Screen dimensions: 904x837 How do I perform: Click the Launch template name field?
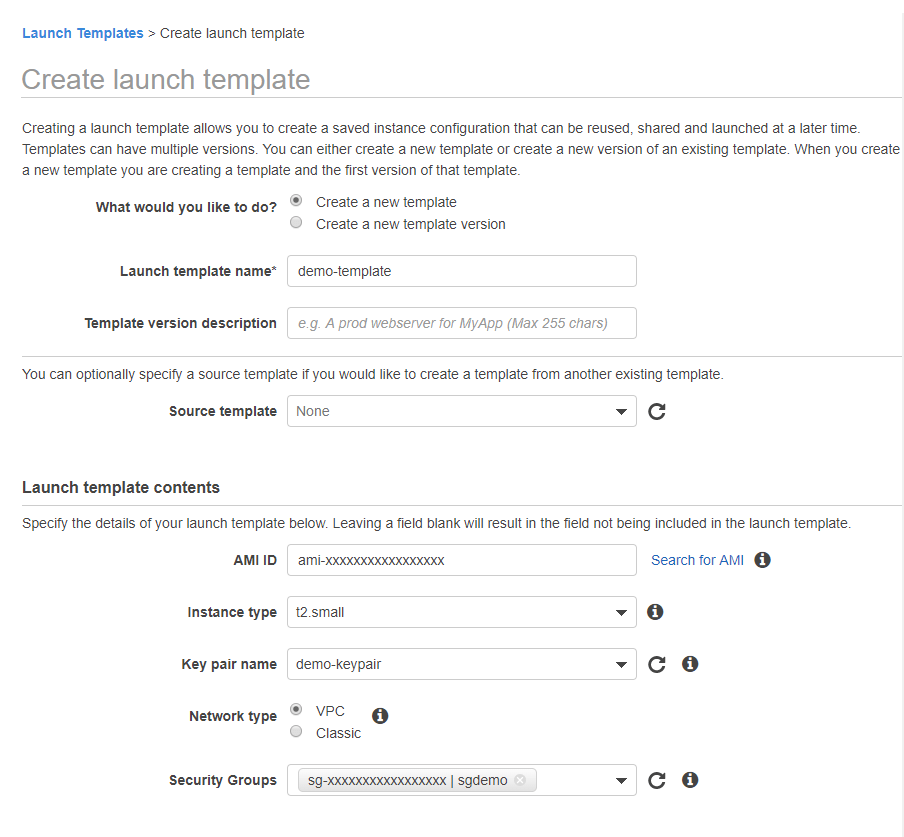461,270
